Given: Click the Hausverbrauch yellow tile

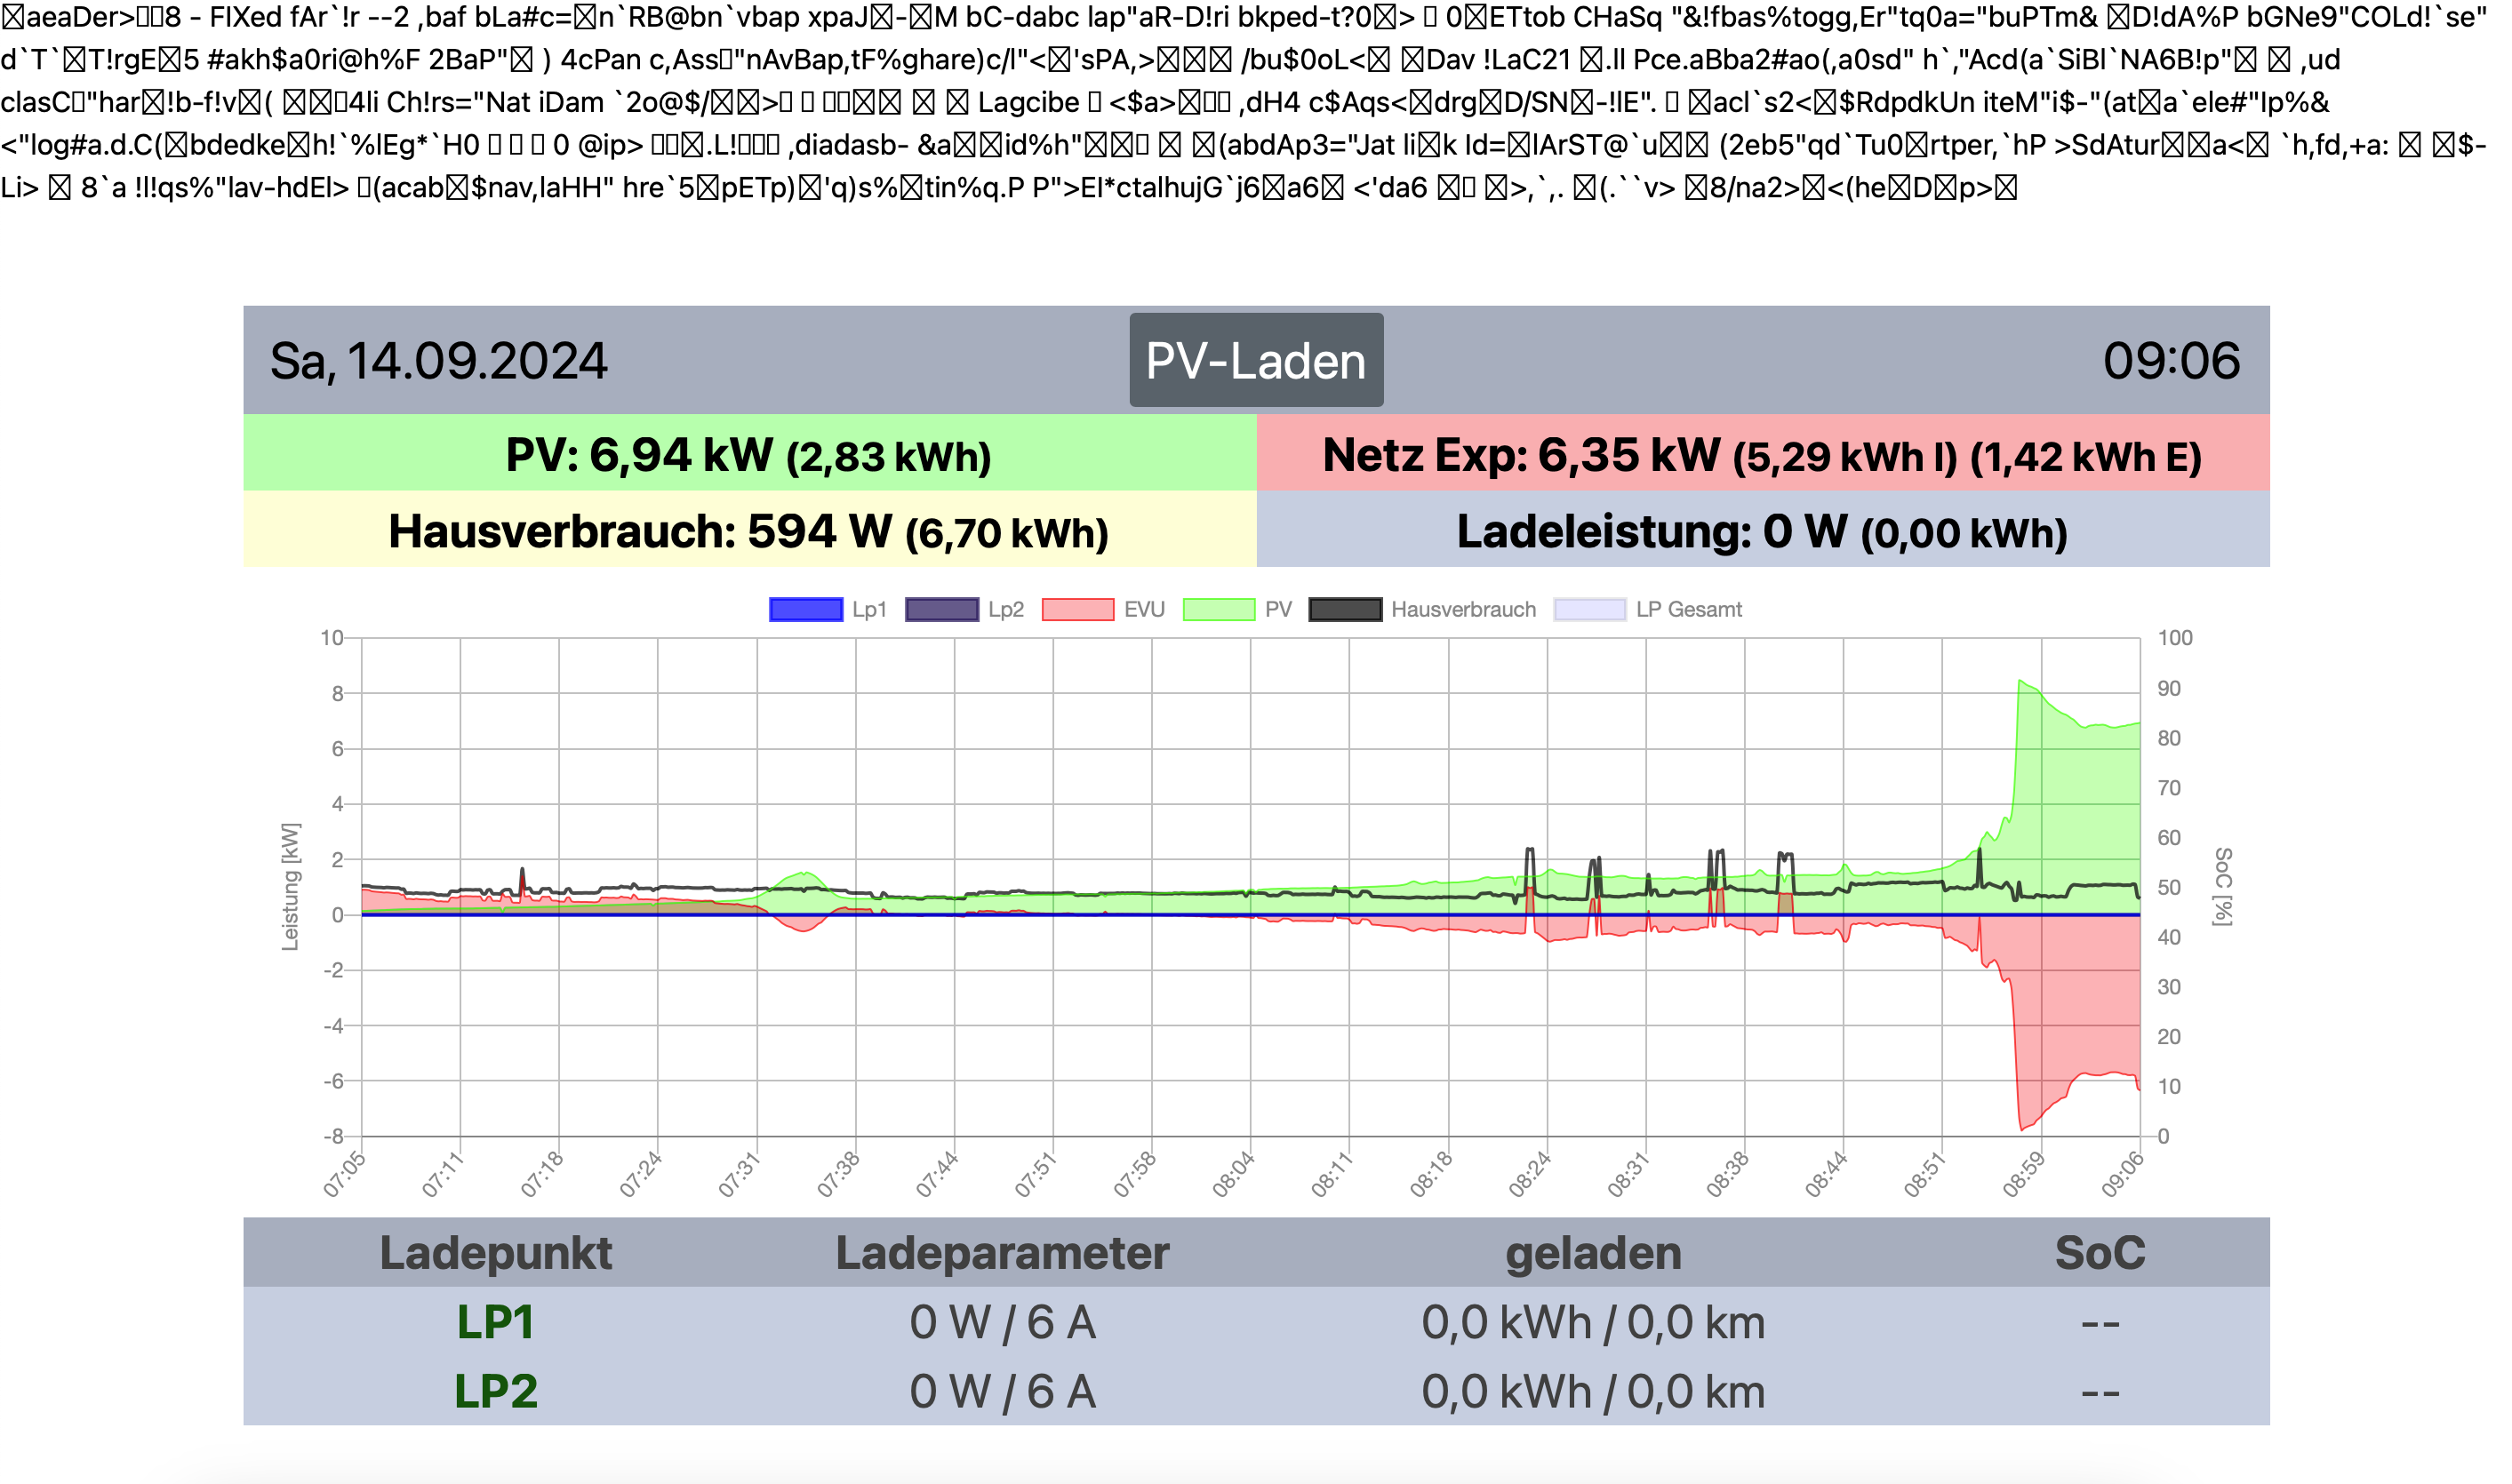Looking at the screenshot, I should tap(749, 531).
